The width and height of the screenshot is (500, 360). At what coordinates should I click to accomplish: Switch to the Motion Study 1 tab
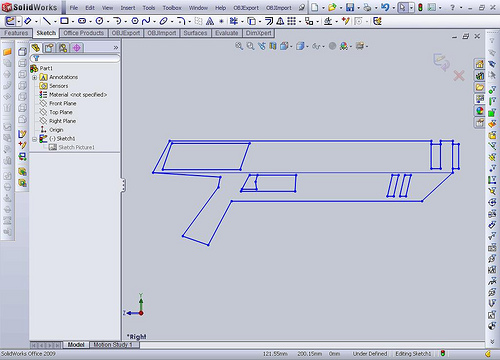point(114,345)
